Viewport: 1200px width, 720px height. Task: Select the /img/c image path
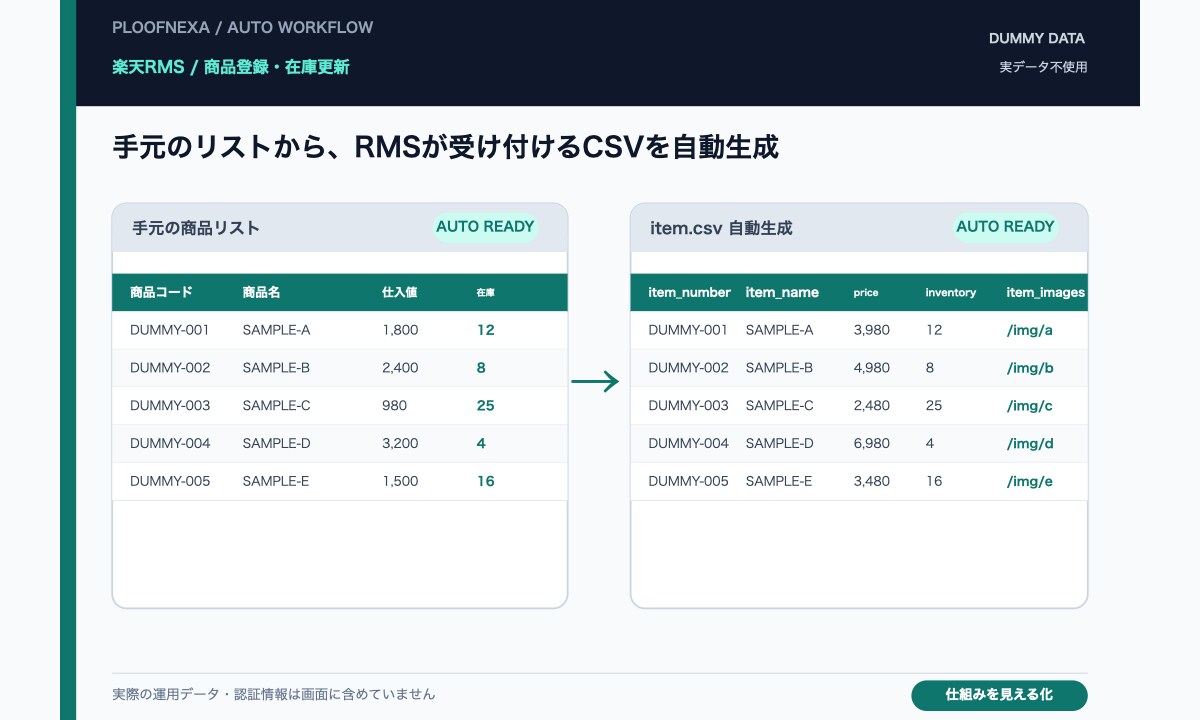pyautogui.click(x=1030, y=406)
